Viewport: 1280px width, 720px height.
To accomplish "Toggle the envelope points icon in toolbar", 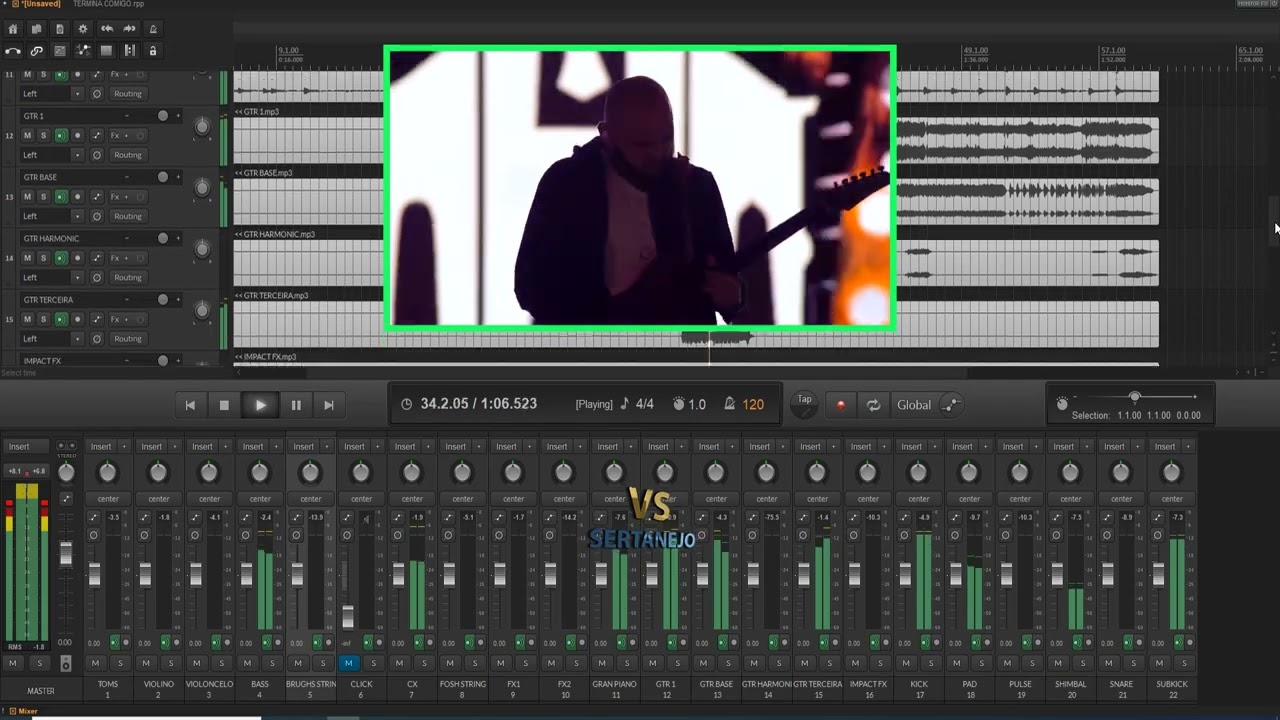I will [83, 51].
